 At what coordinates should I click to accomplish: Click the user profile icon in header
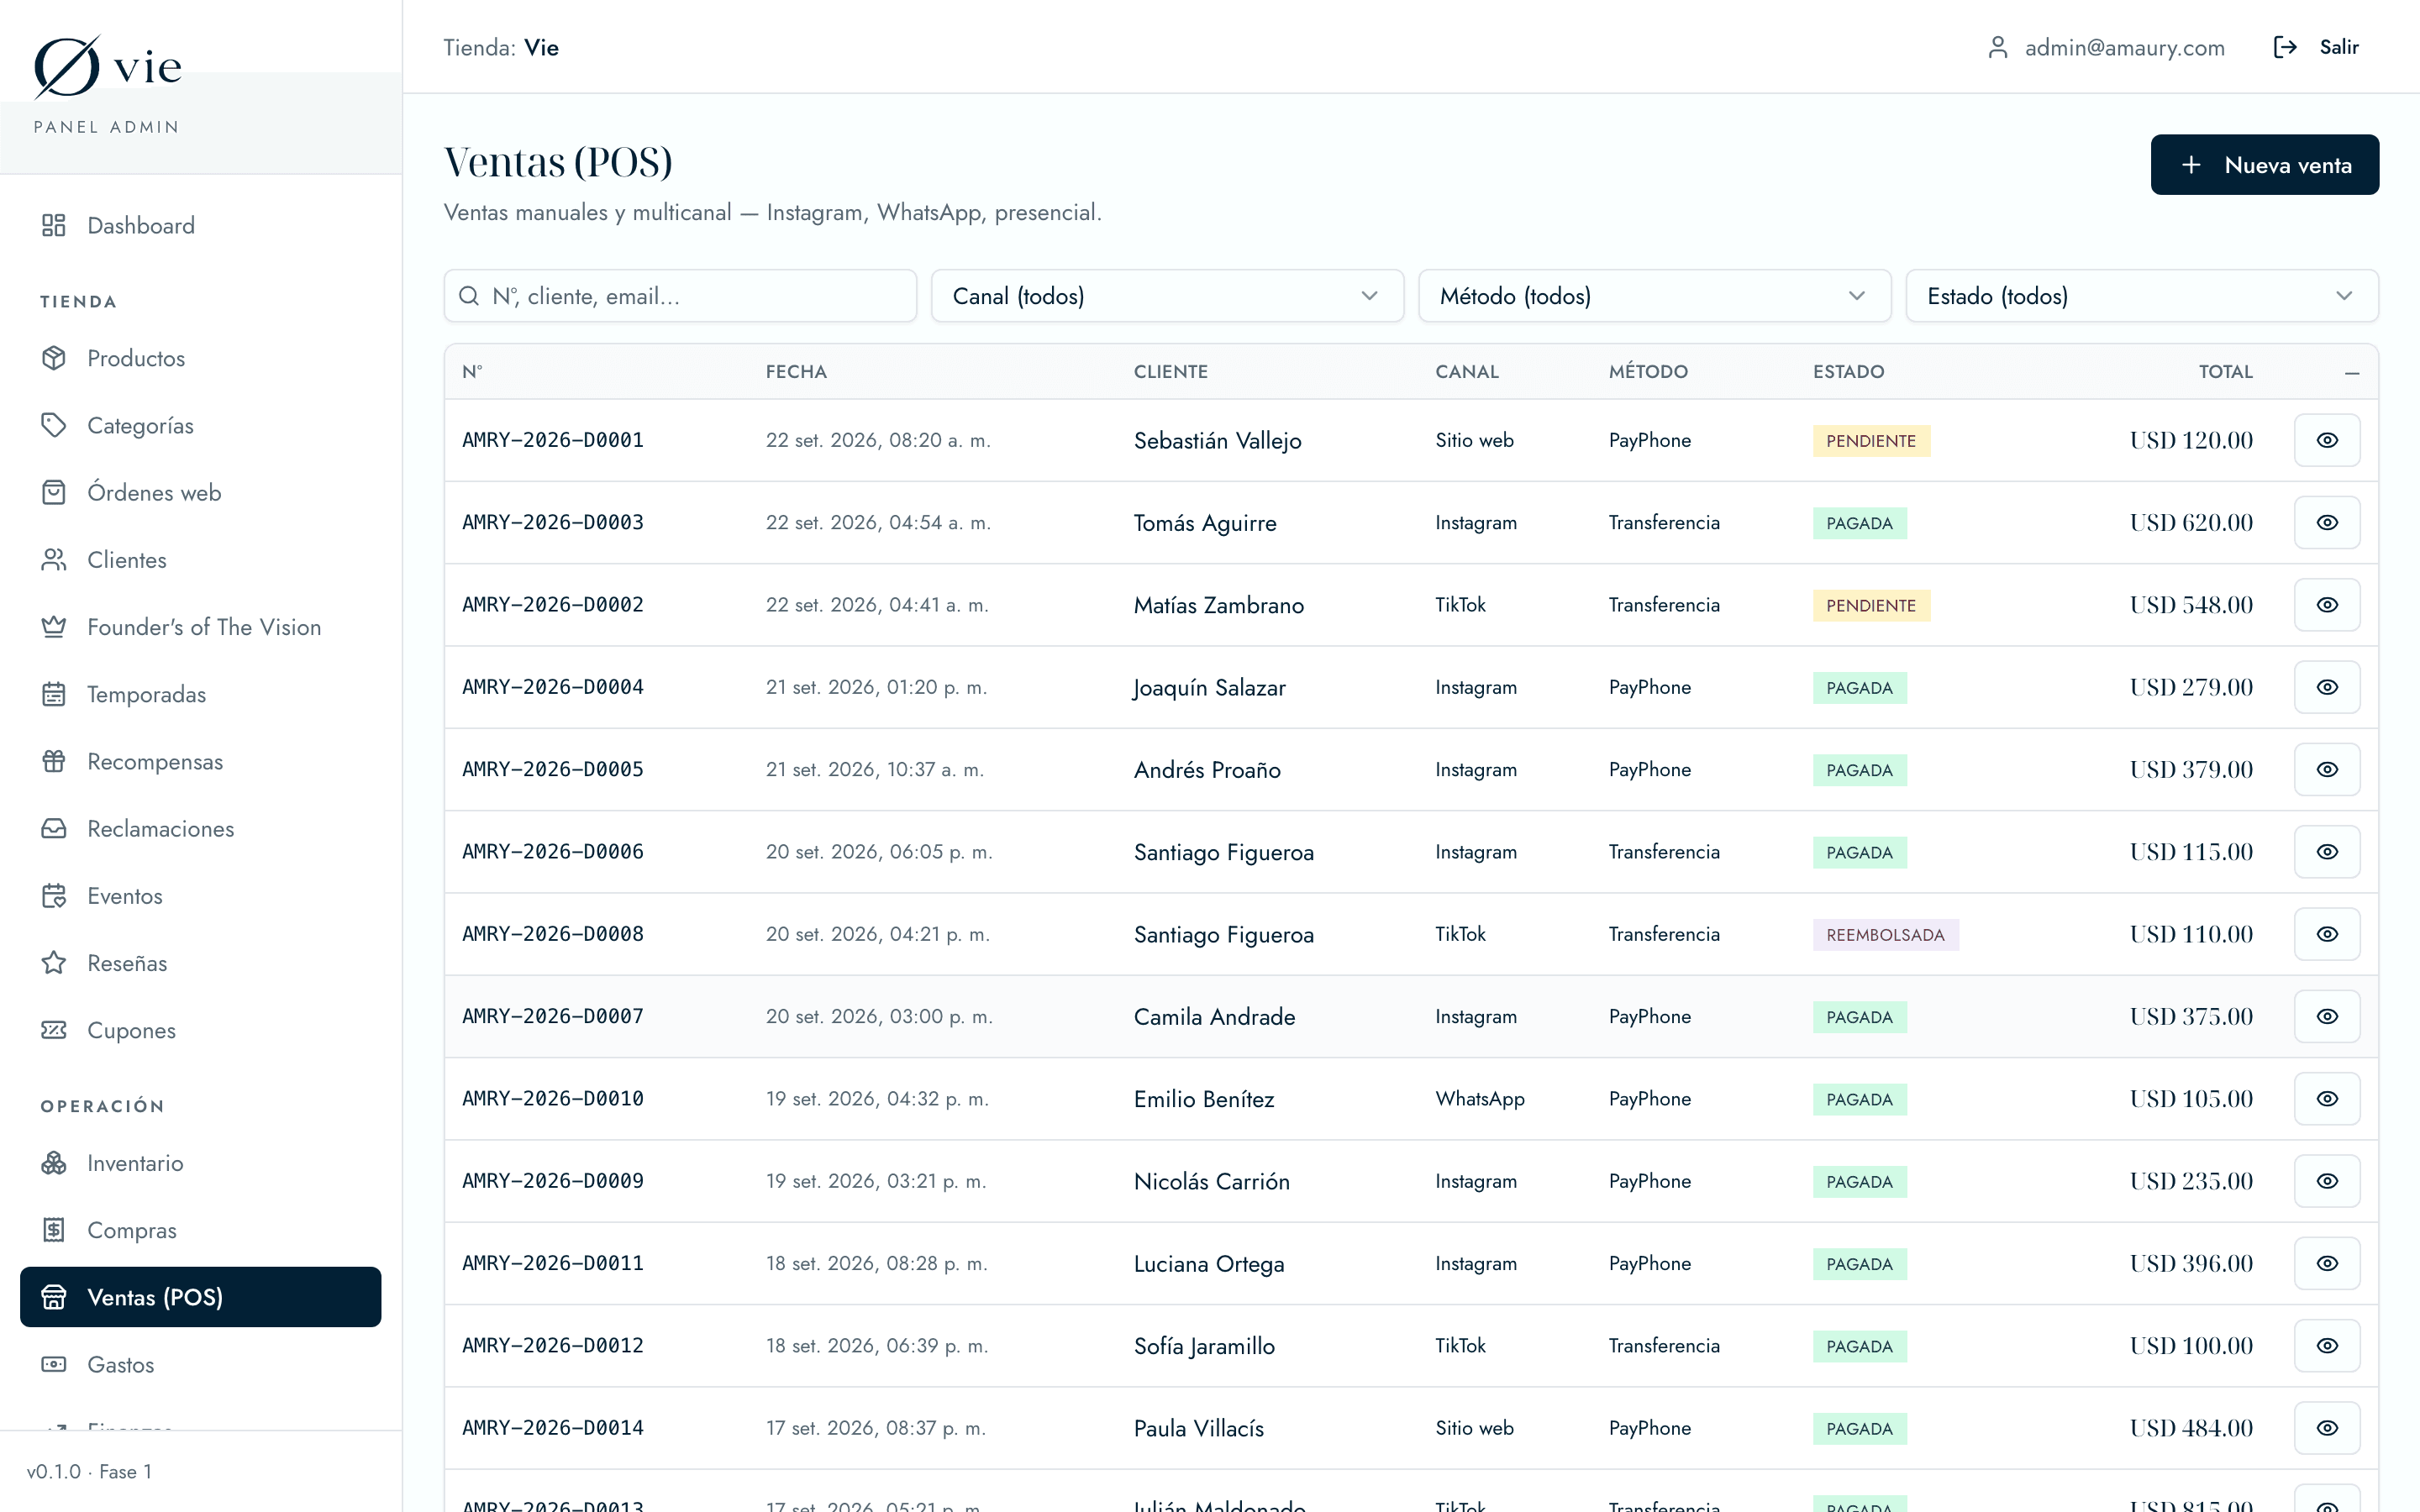[1998, 47]
